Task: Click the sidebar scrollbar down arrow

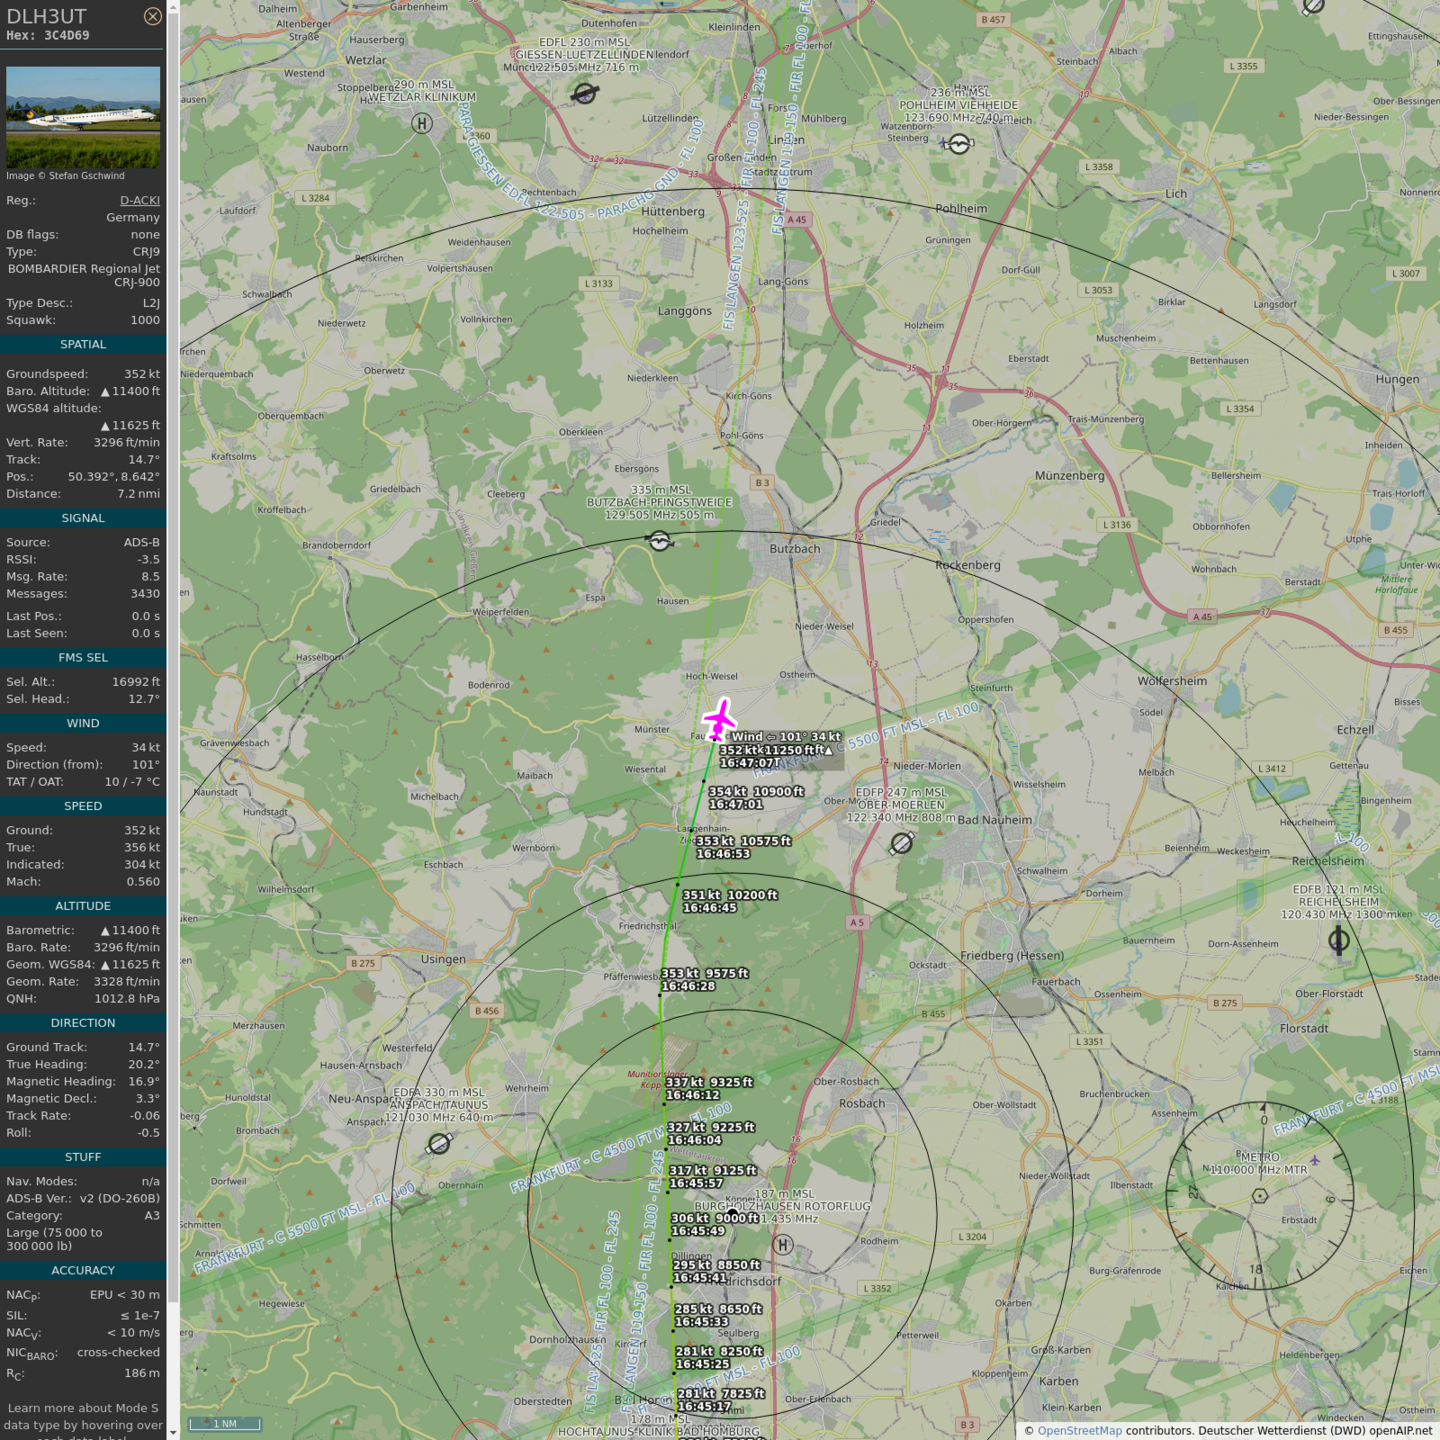Action: click(173, 1432)
